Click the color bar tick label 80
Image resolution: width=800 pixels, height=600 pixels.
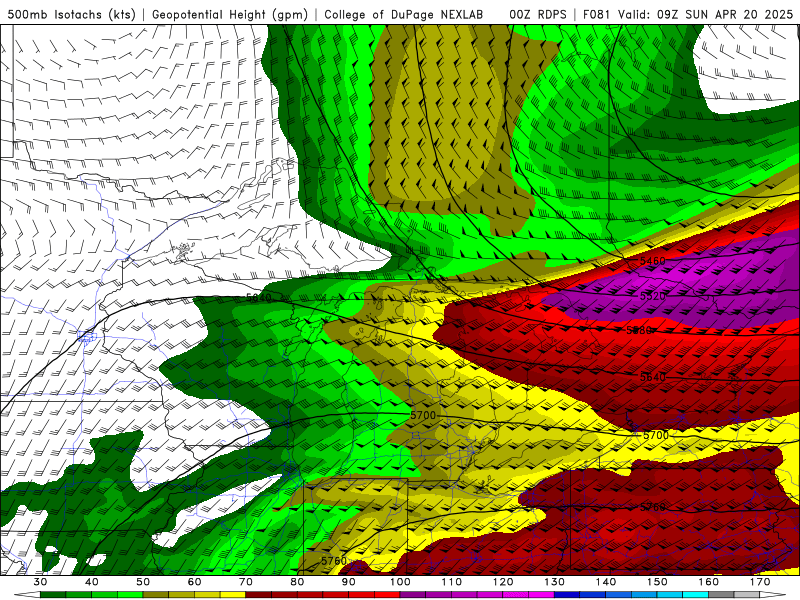click(297, 582)
